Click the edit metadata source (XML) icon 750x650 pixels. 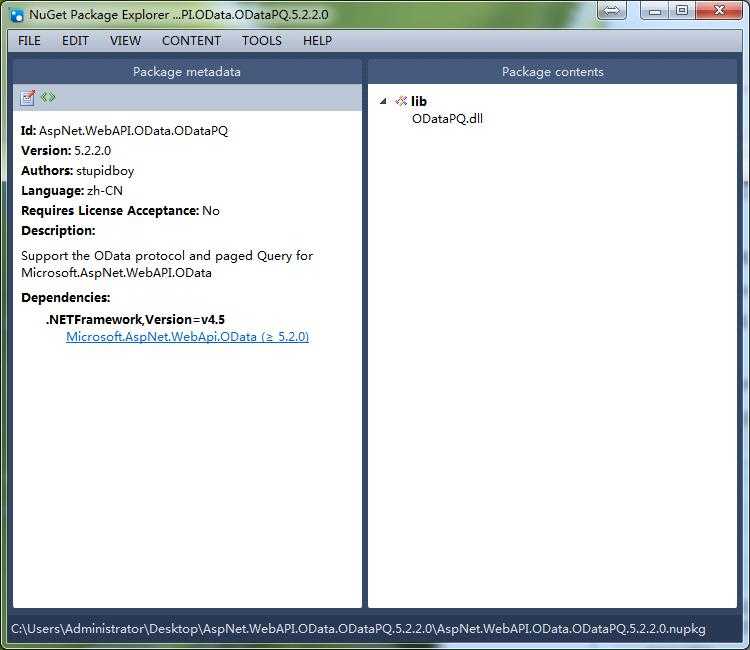click(48, 97)
